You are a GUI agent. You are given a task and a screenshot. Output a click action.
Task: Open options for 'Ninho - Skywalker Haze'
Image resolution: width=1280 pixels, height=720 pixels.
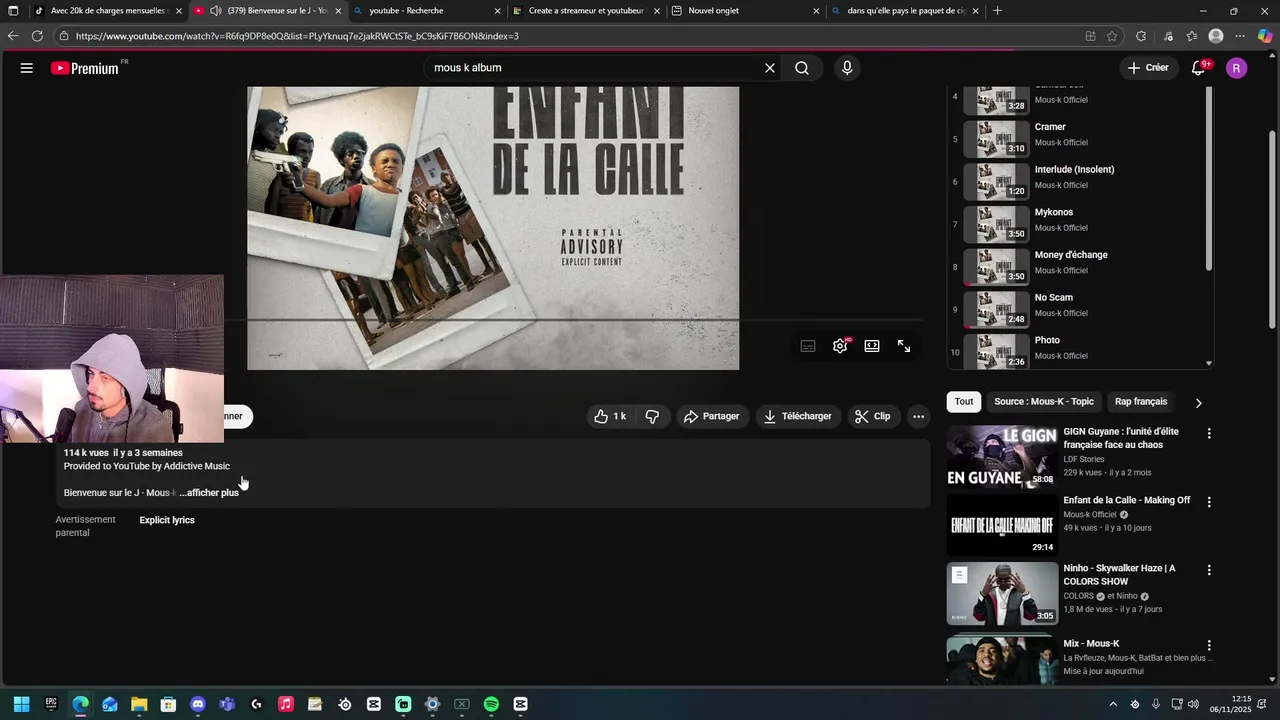point(1209,570)
